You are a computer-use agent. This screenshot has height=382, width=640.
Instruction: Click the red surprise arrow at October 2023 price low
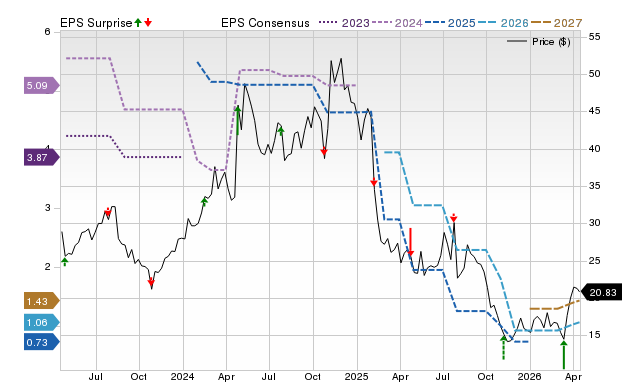151,282
